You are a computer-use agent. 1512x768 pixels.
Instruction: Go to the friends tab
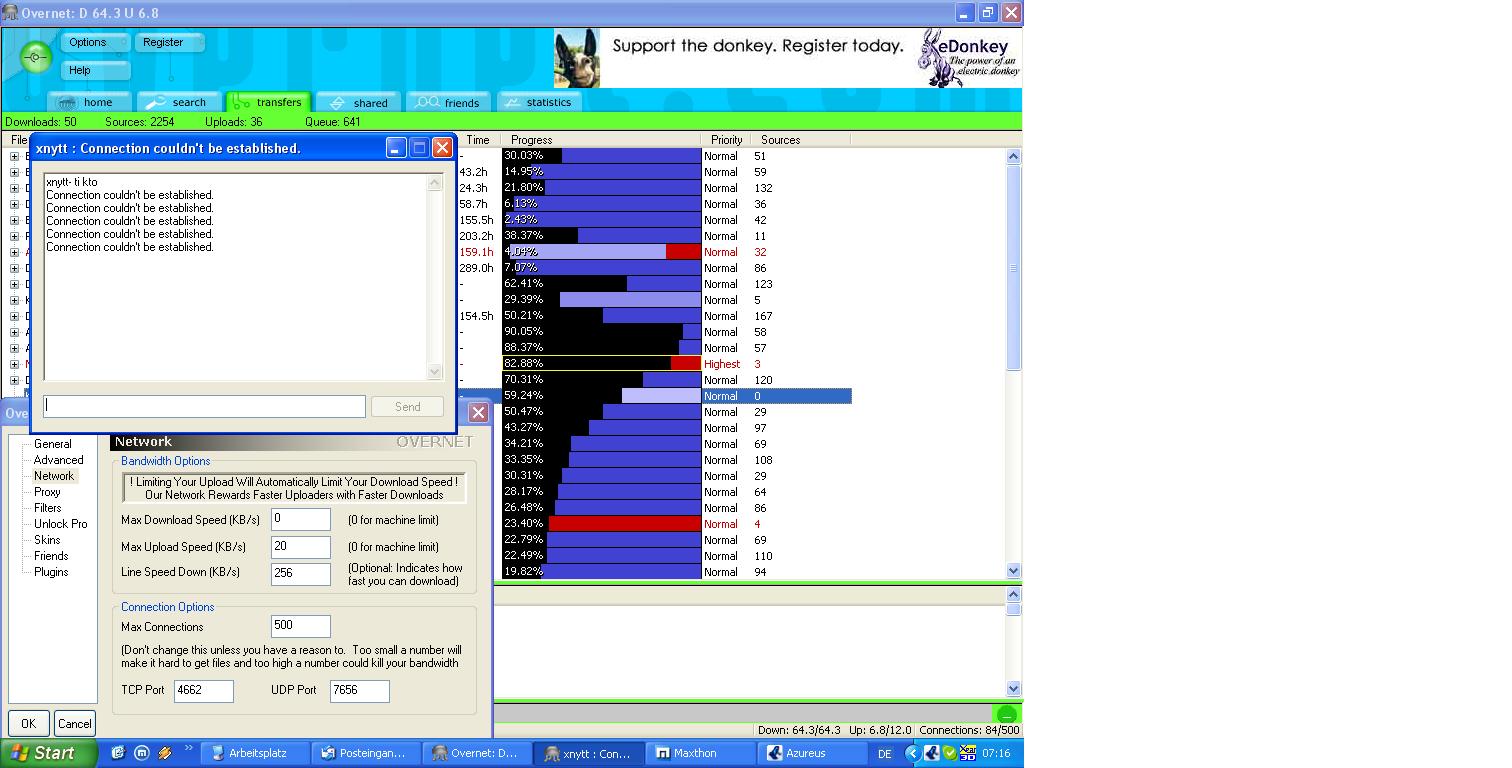[x=449, y=102]
